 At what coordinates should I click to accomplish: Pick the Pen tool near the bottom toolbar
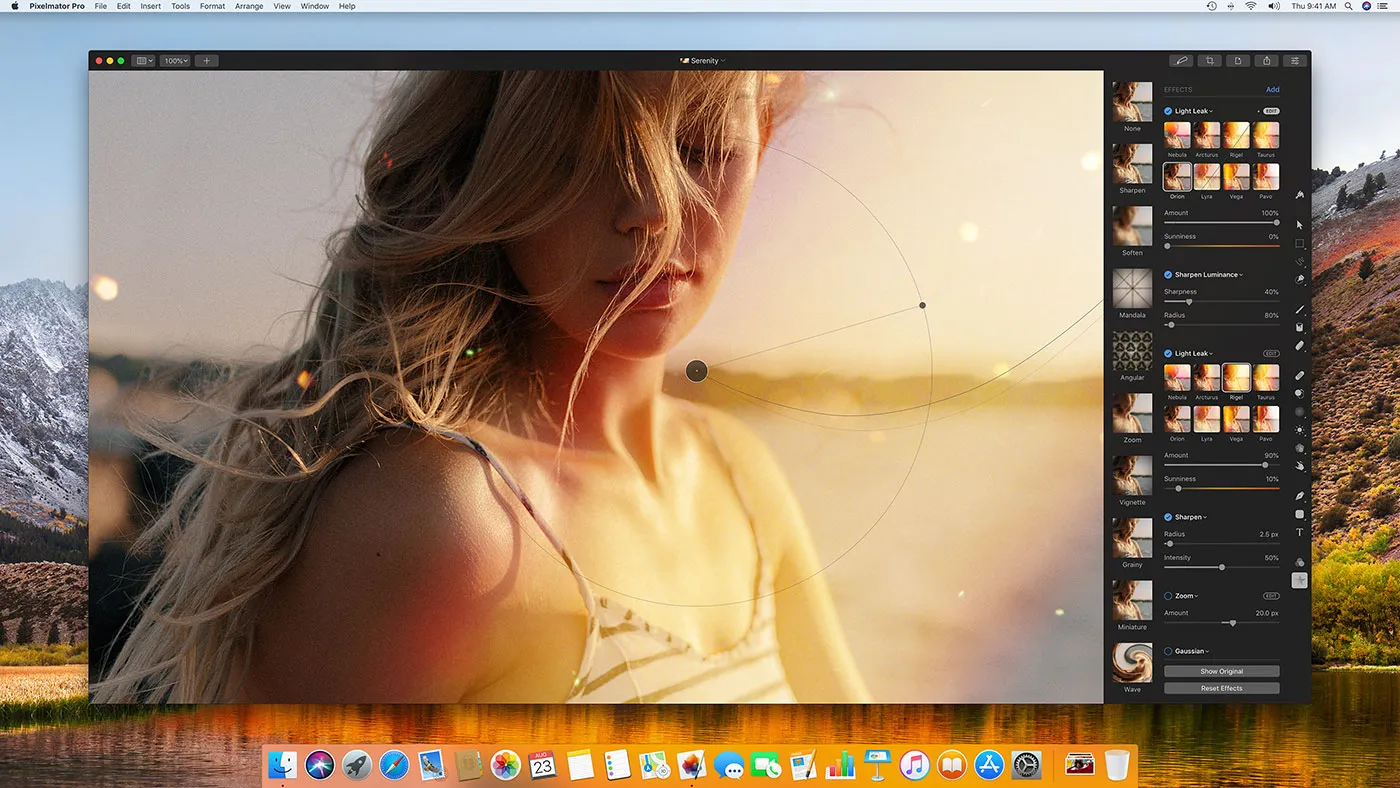pos(1299,495)
